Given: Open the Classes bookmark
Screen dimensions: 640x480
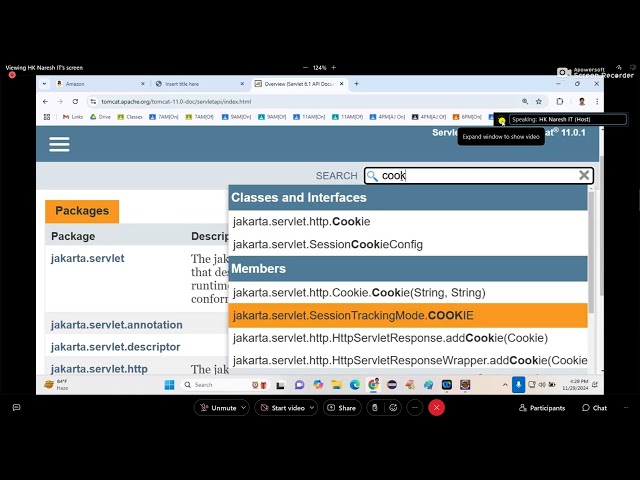Looking at the screenshot, I should tap(130, 117).
